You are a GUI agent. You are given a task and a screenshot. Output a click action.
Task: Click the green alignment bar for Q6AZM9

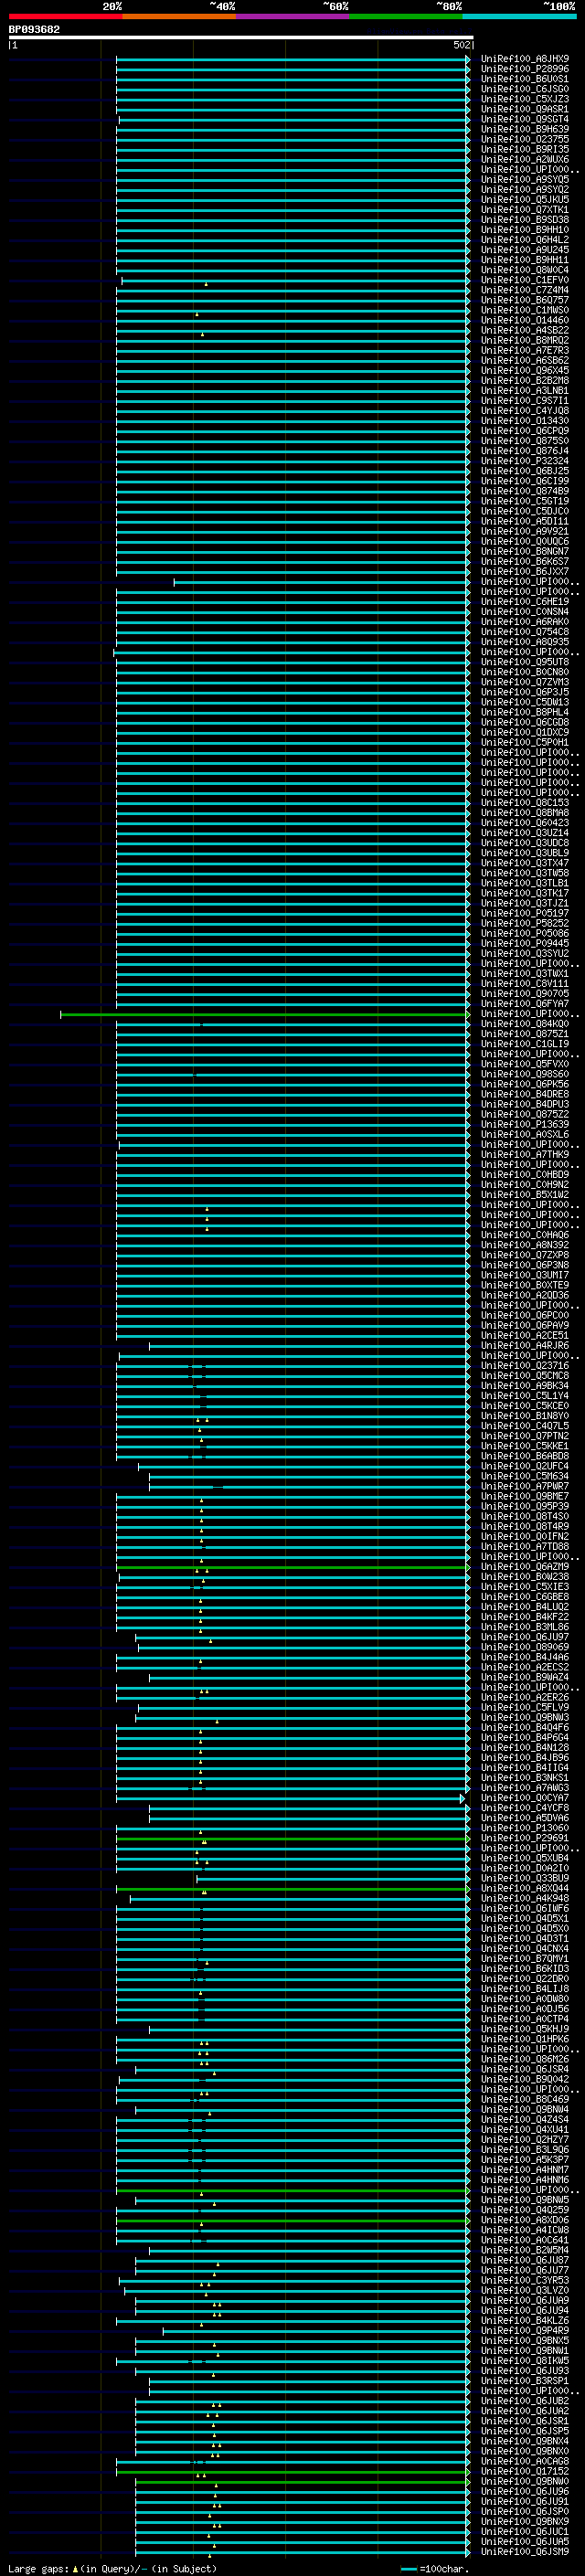(x=293, y=1568)
